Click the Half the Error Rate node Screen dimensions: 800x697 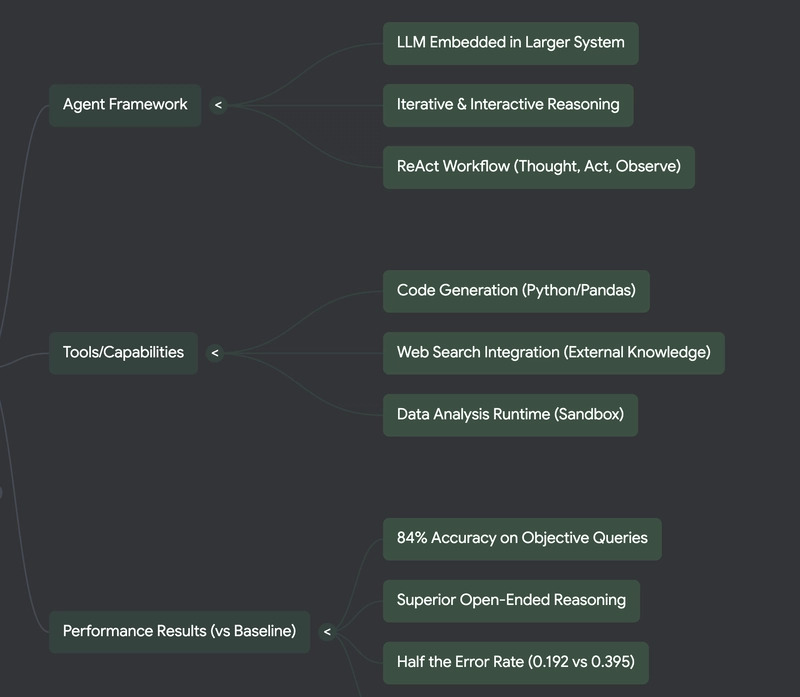(516, 663)
